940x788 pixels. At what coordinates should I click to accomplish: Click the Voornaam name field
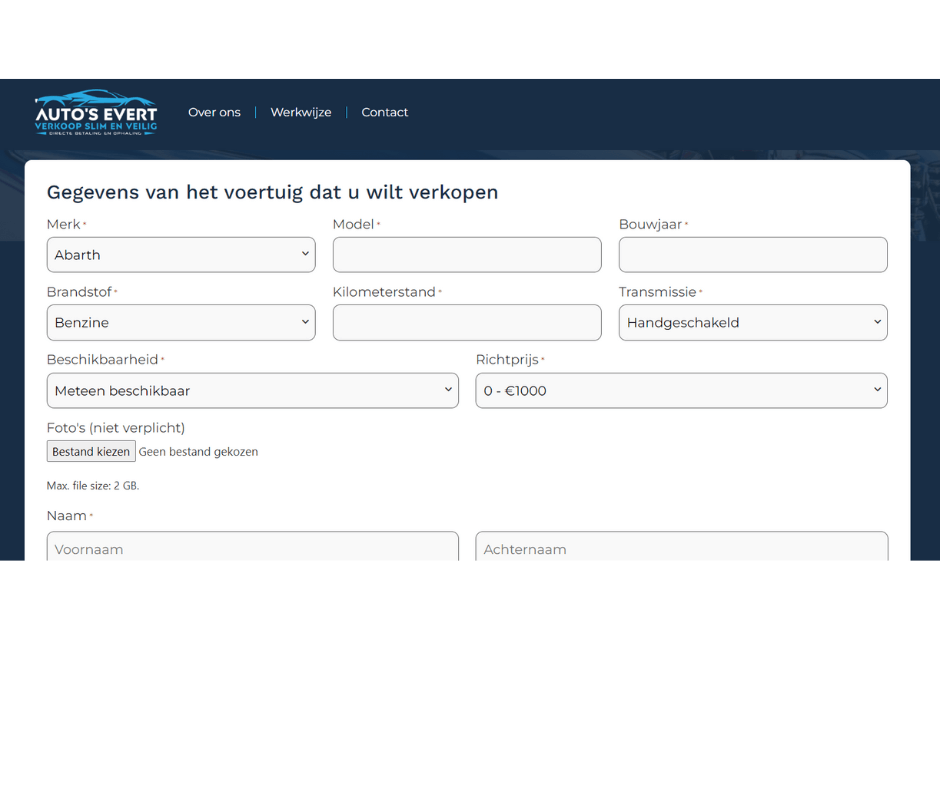(x=252, y=546)
